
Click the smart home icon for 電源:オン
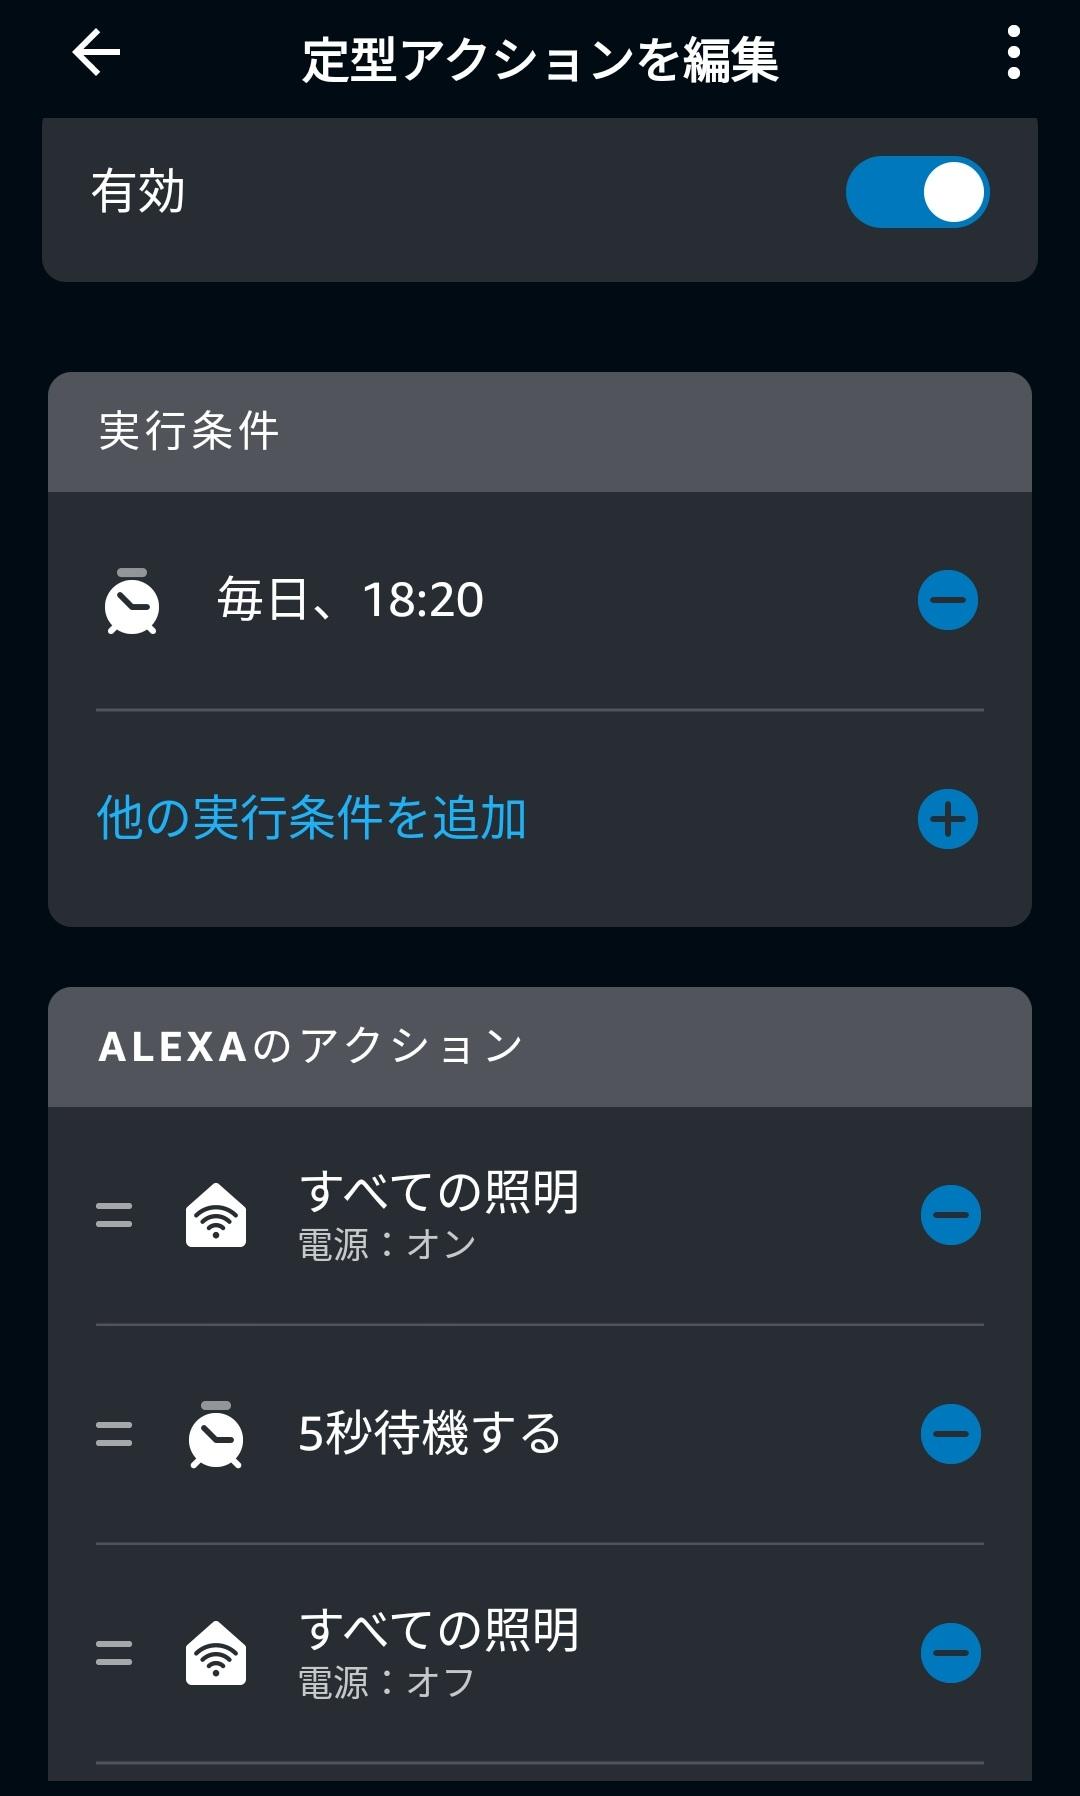click(216, 1215)
